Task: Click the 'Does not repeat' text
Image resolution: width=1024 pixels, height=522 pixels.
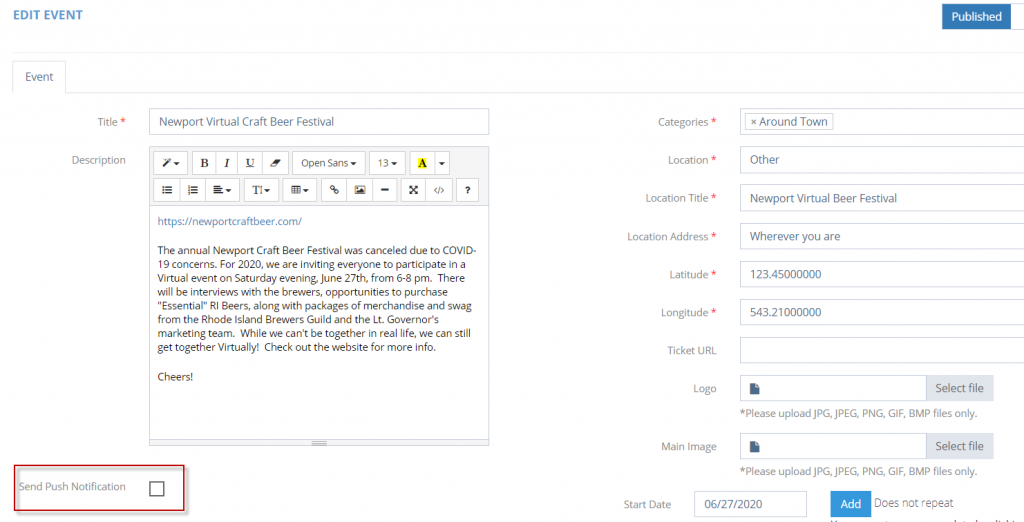Action: (914, 503)
